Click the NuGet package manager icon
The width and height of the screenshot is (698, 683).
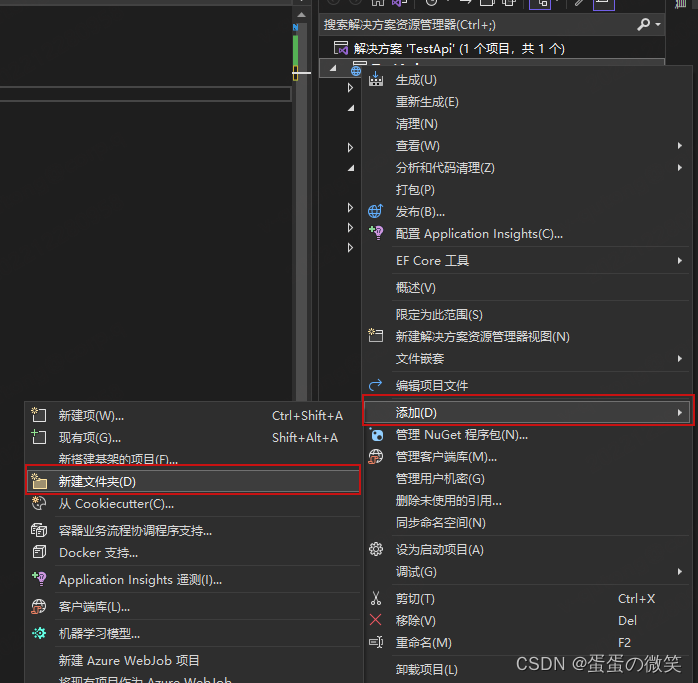376,434
